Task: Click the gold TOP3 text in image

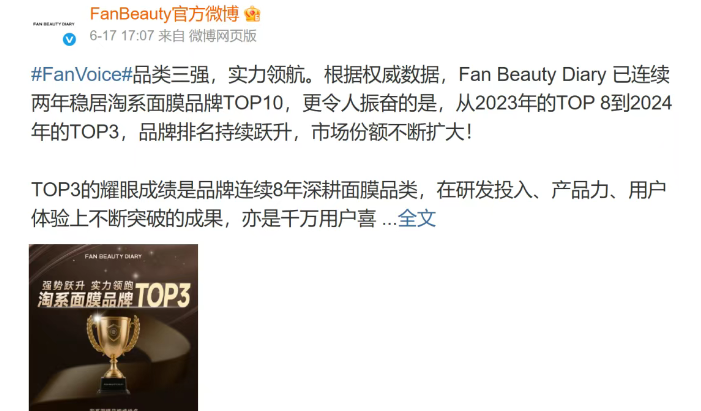Action: tap(163, 295)
